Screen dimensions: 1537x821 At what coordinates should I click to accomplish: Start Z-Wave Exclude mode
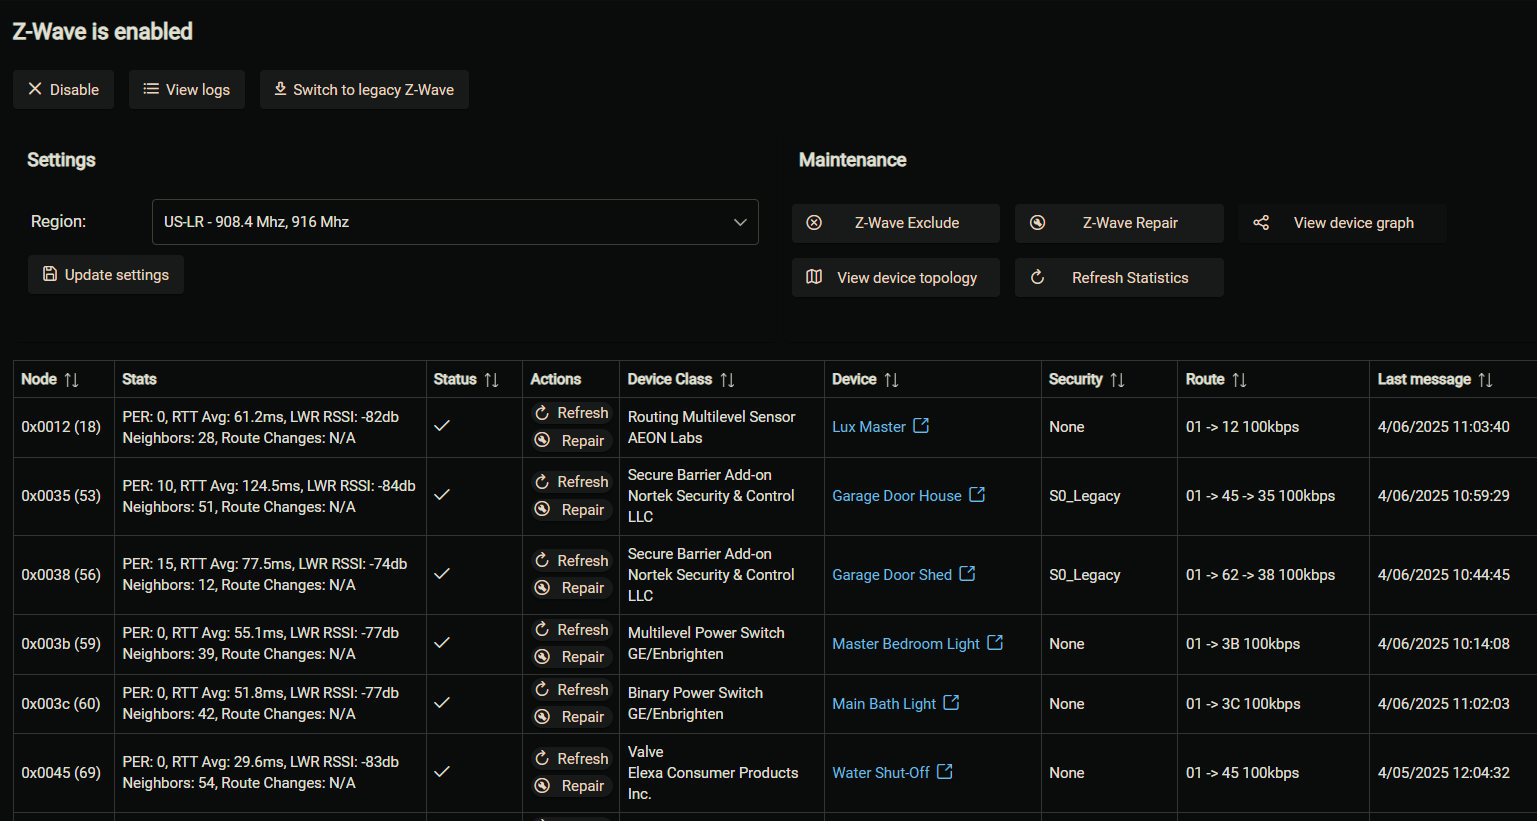[895, 223]
